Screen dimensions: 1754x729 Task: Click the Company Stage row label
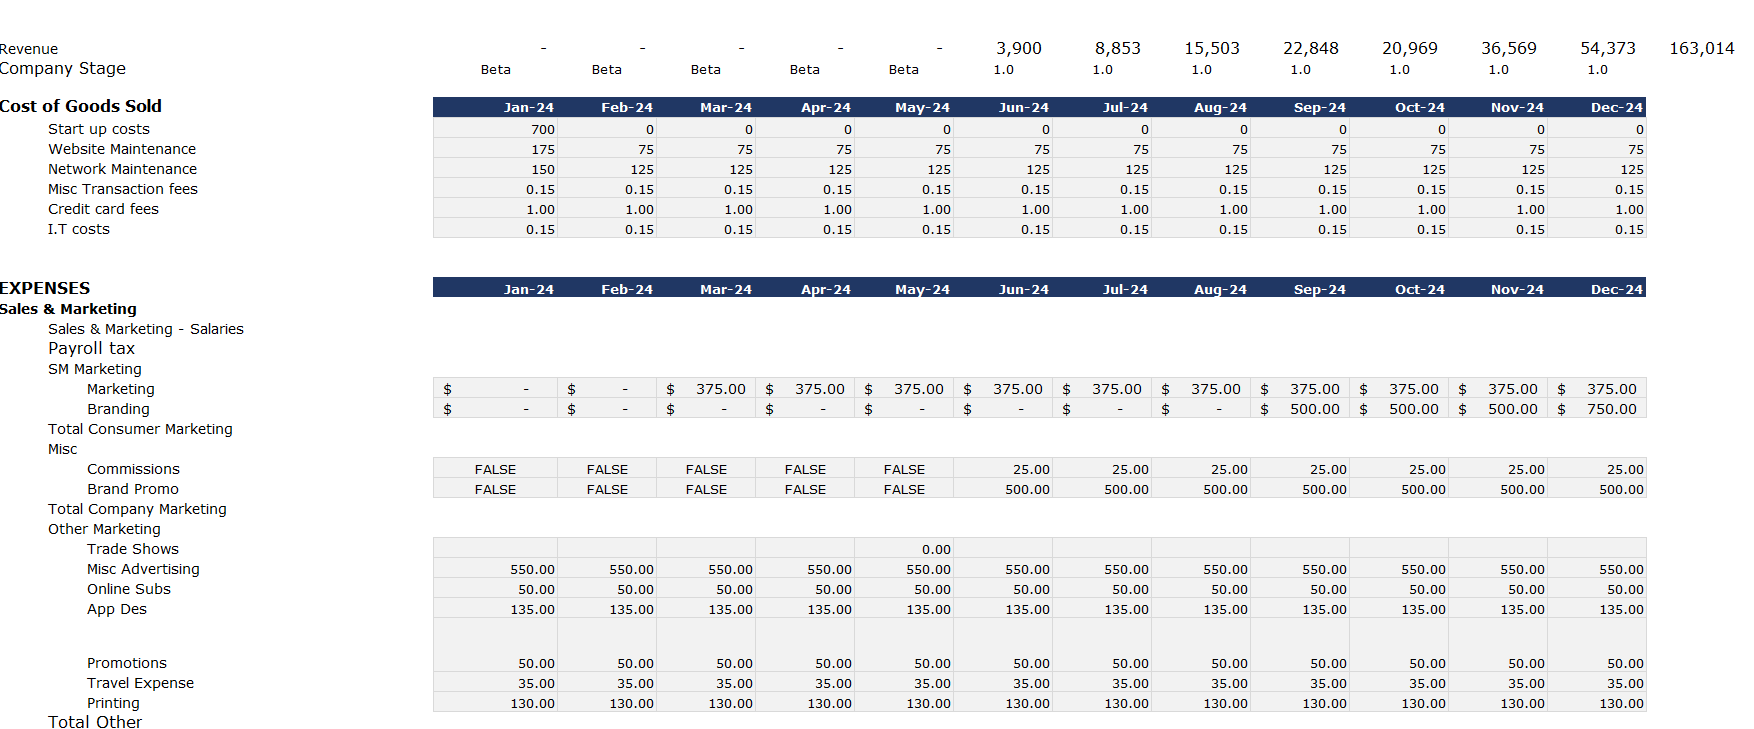pyautogui.click(x=63, y=68)
